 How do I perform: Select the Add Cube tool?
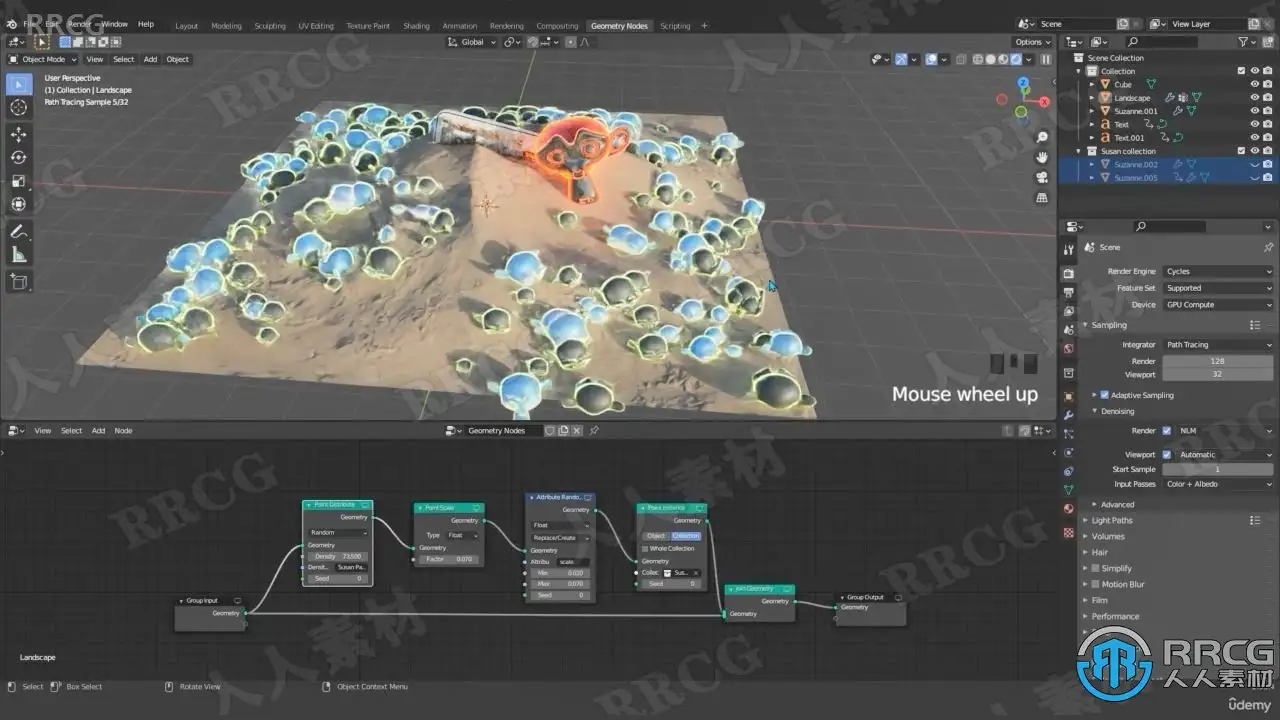pyautogui.click(x=18, y=282)
